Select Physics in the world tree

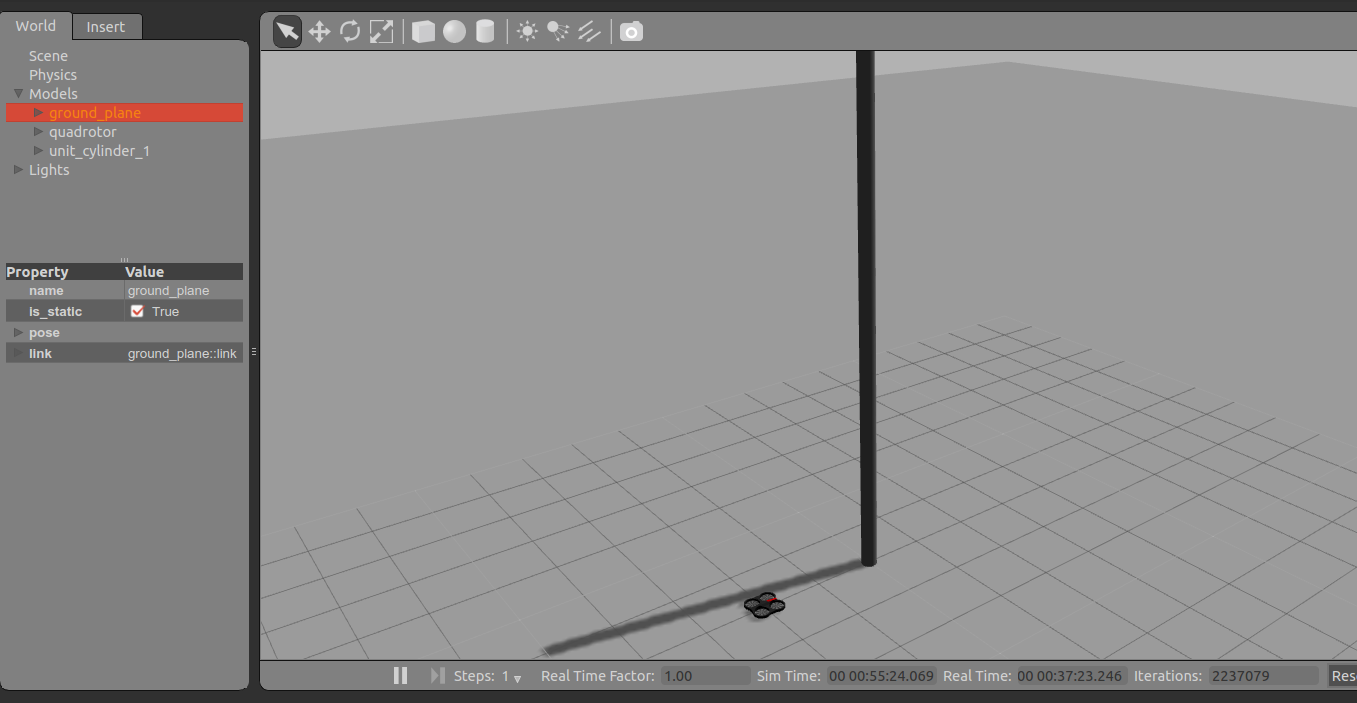(x=53, y=75)
